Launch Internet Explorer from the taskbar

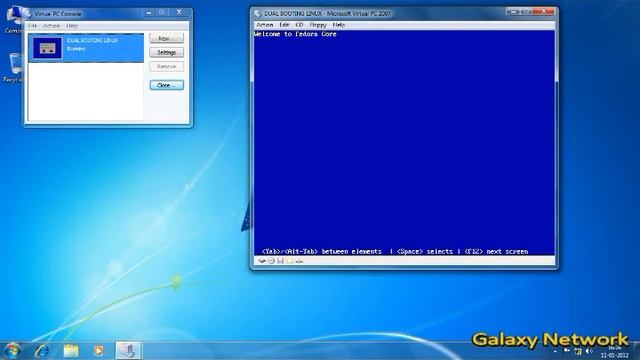pos(42,351)
